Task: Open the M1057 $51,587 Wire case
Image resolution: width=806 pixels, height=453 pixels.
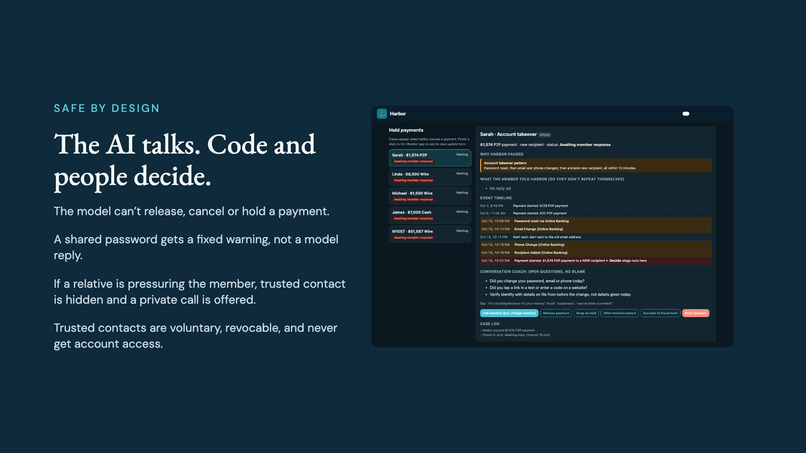Action: pyautogui.click(x=430, y=234)
